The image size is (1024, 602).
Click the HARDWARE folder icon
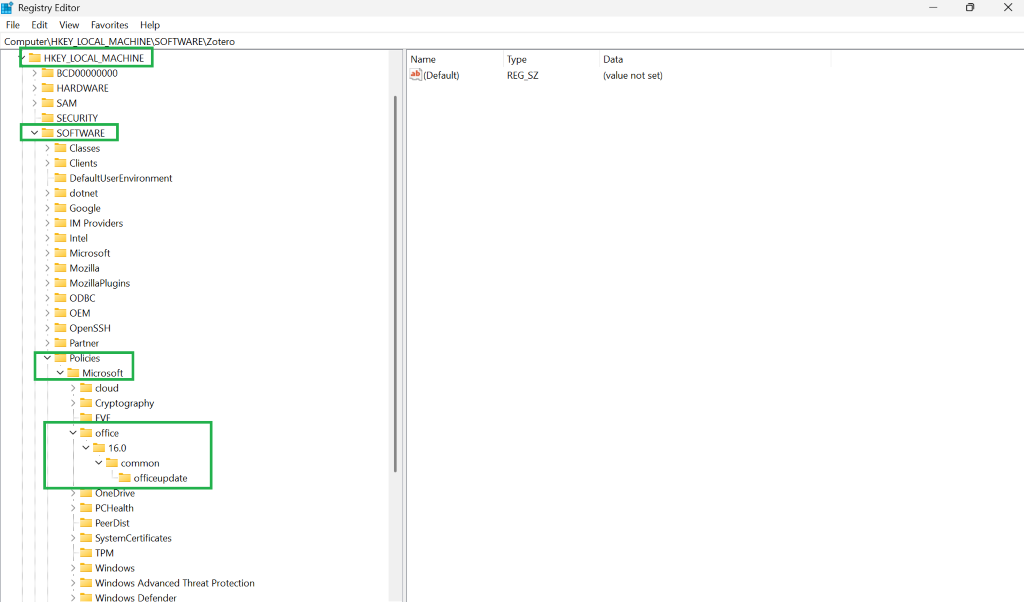coord(48,88)
